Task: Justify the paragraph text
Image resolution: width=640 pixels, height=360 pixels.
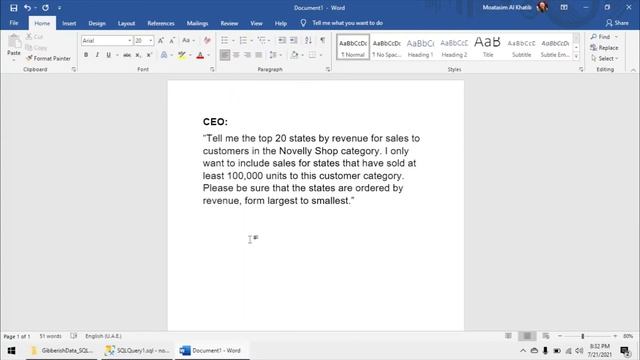Action: click(259, 55)
